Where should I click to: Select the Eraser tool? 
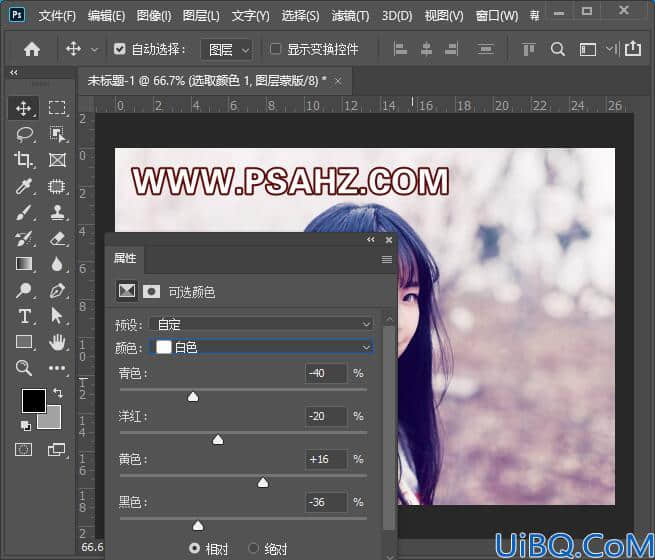pyautogui.click(x=57, y=238)
